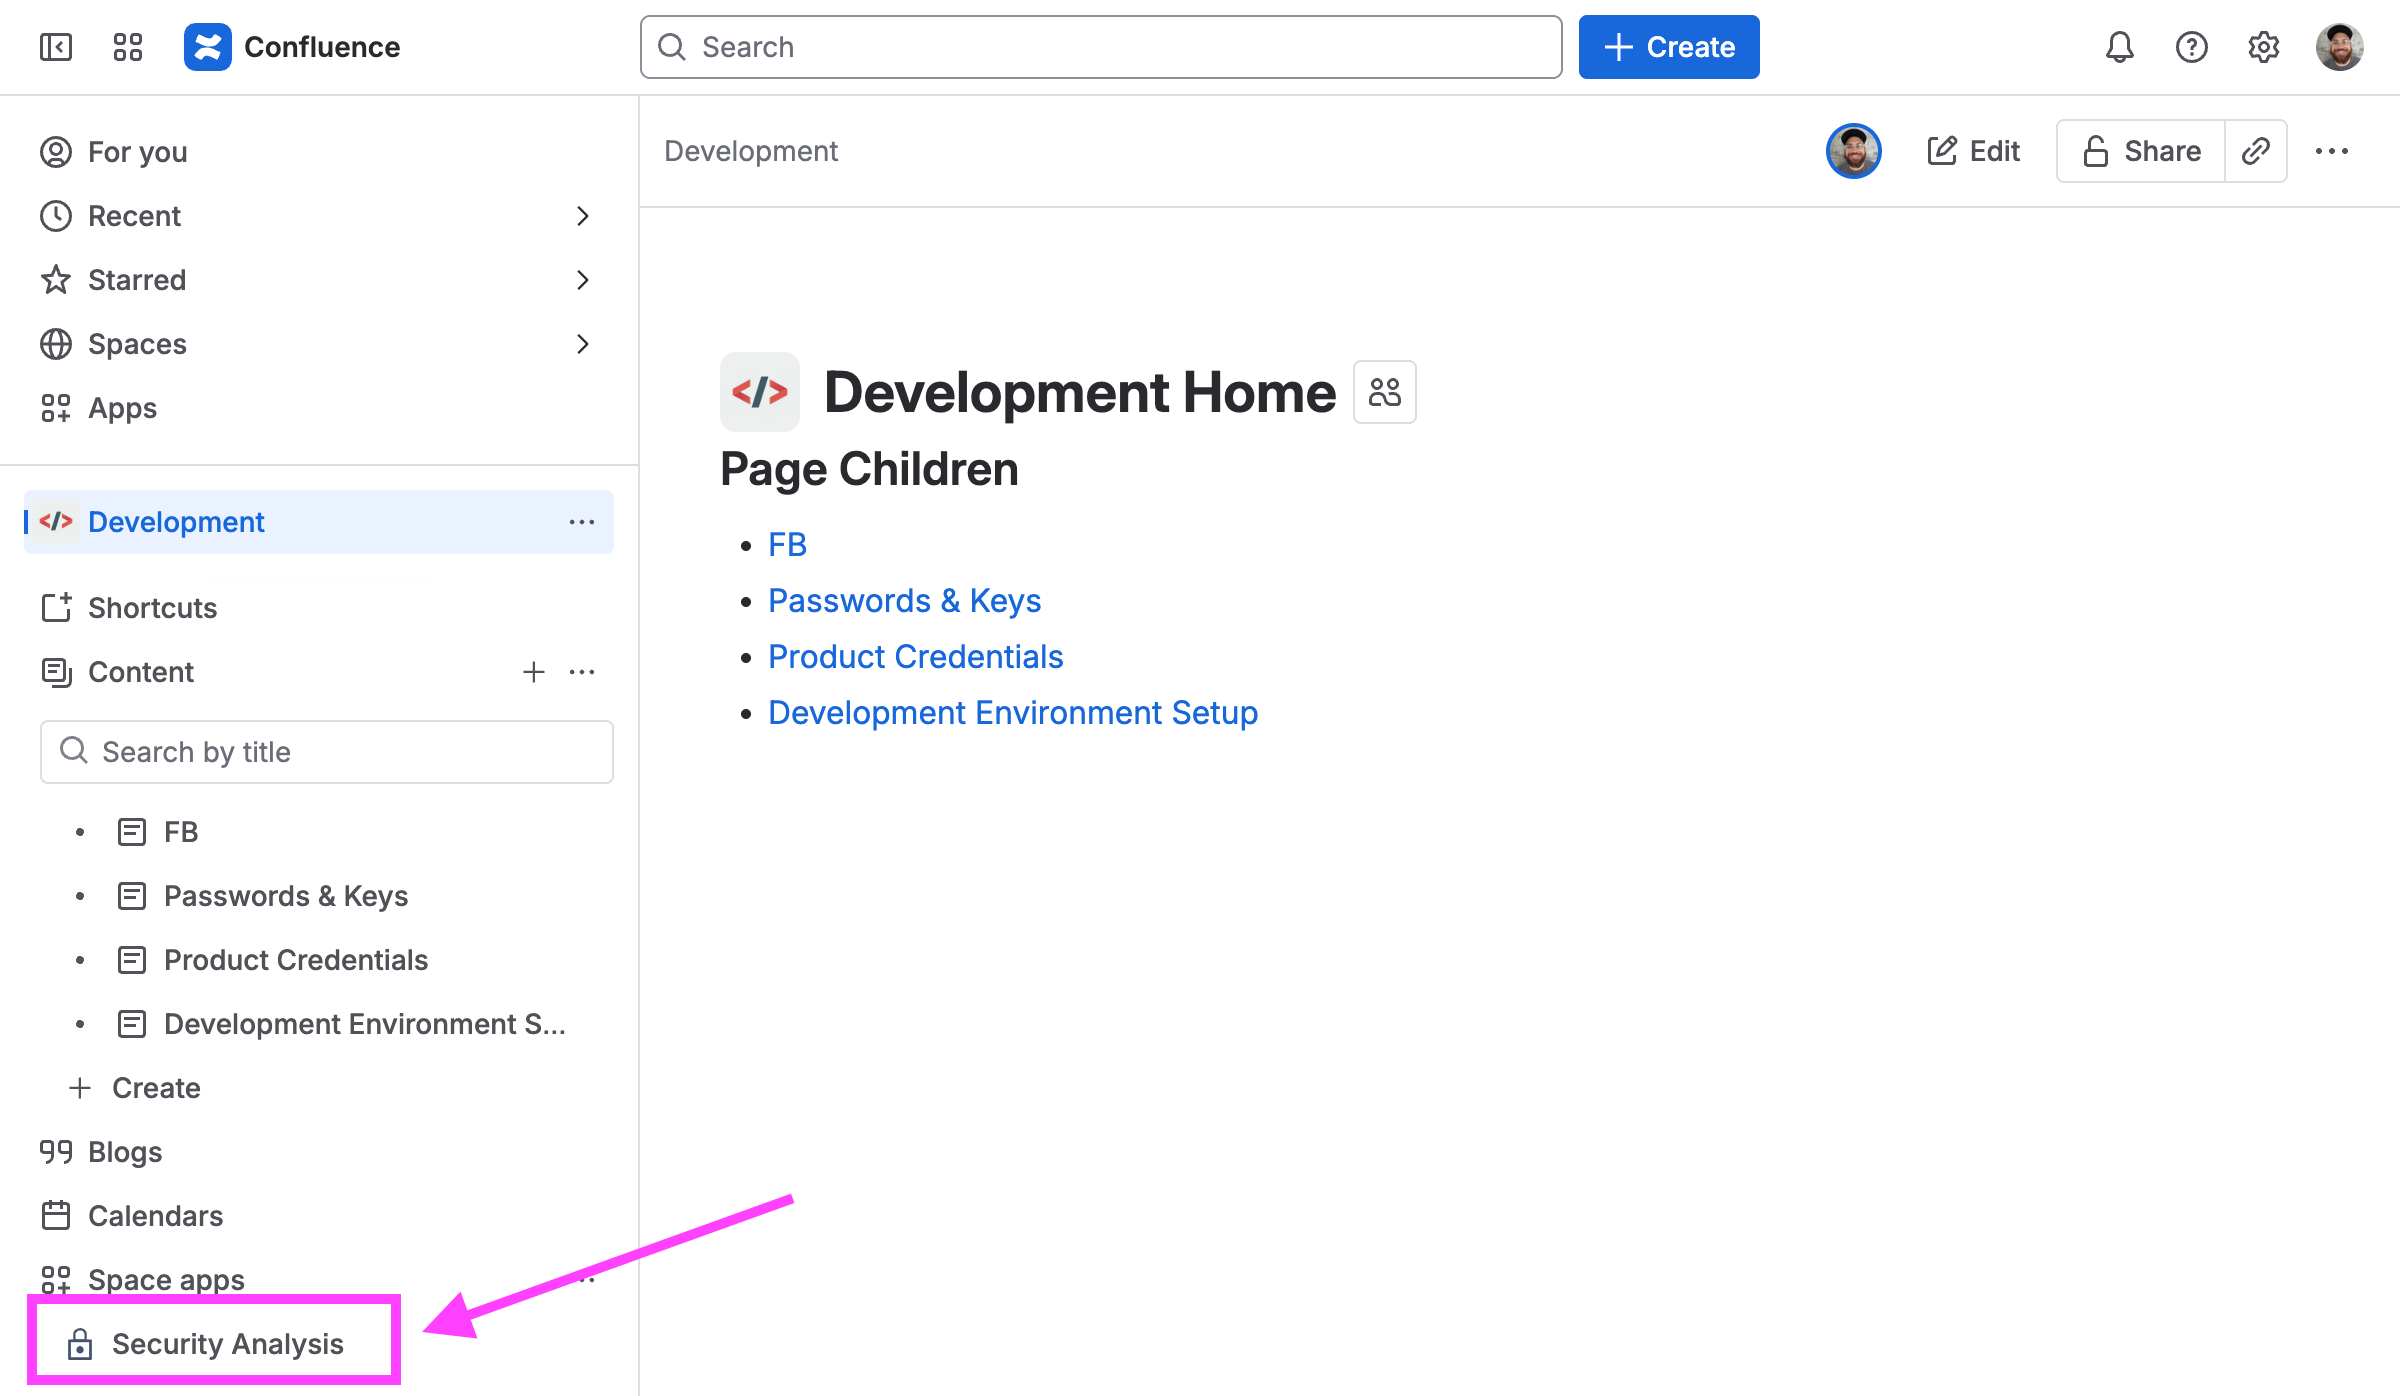Open the app switcher grid icon
The width and height of the screenshot is (2400, 1396).
[x=128, y=47]
